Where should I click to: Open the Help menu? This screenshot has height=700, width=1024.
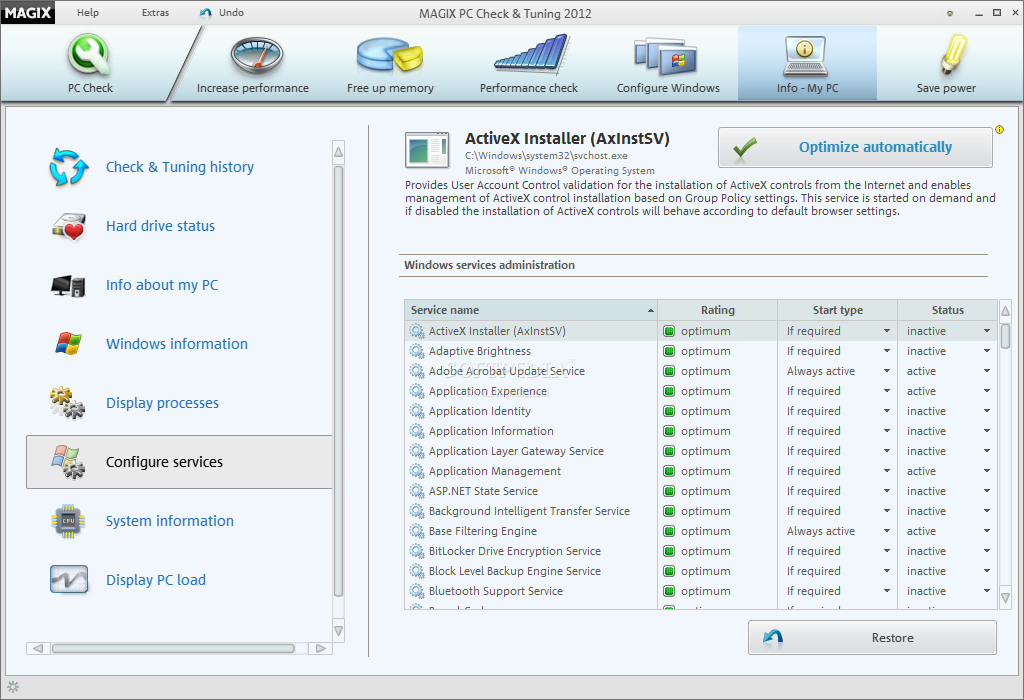click(88, 12)
